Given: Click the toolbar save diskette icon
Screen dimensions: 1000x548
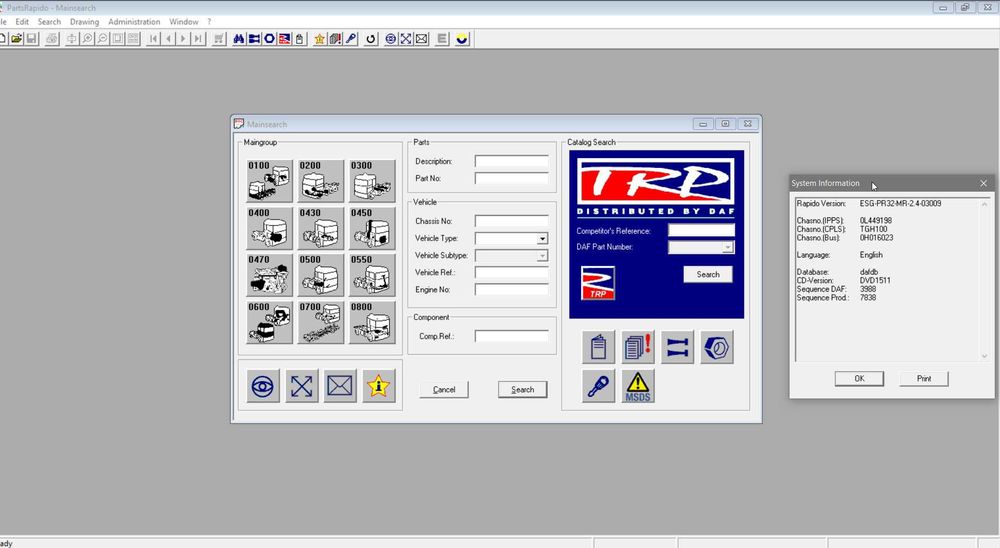Looking at the screenshot, I should click(31, 39).
